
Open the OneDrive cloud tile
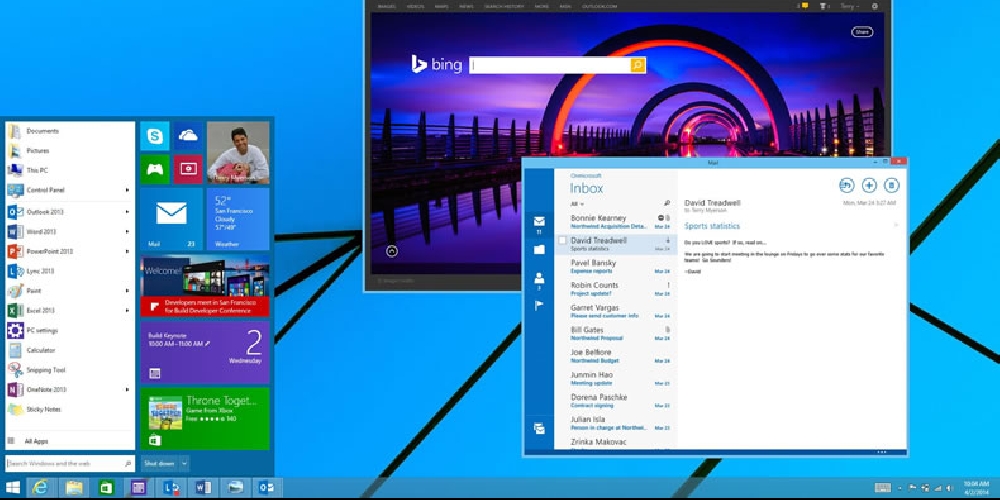point(188,136)
